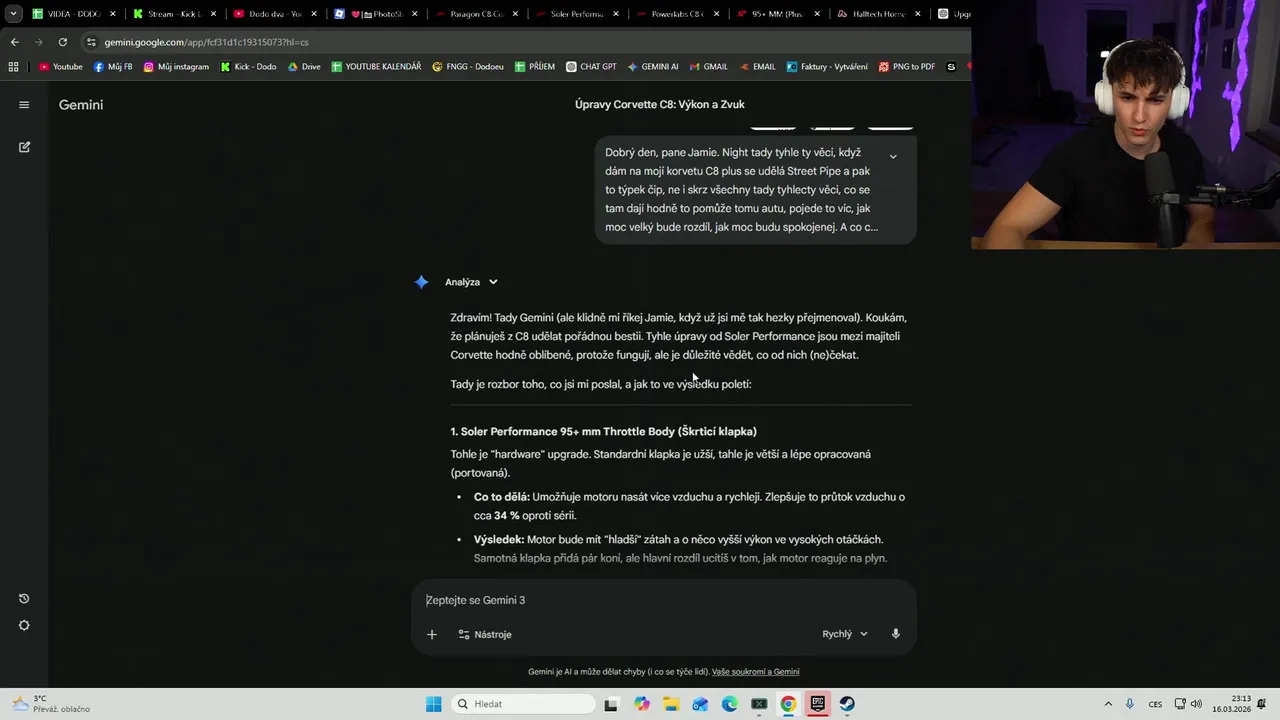Go back with the browser back arrow
This screenshot has width=1280, height=720.
click(x=14, y=42)
